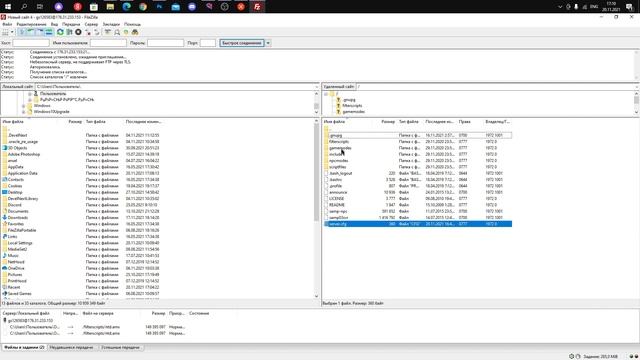Focus the Пароль input field
The height and width of the screenshot is (360, 640).
click(x=165, y=43)
